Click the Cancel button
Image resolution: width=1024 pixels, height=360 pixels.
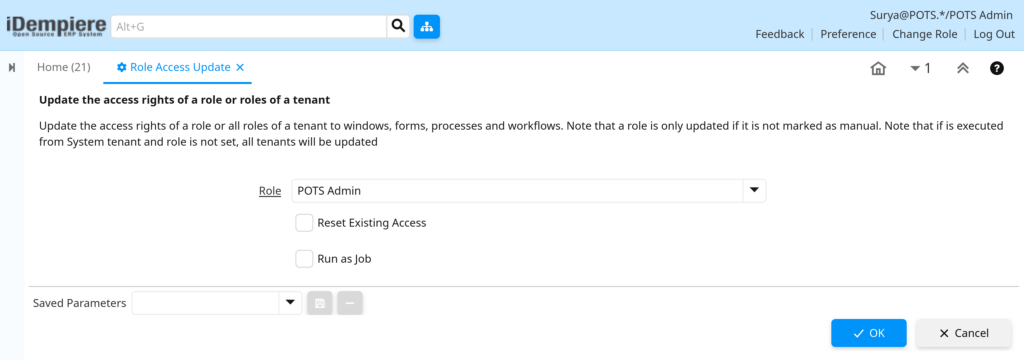point(964,333)
